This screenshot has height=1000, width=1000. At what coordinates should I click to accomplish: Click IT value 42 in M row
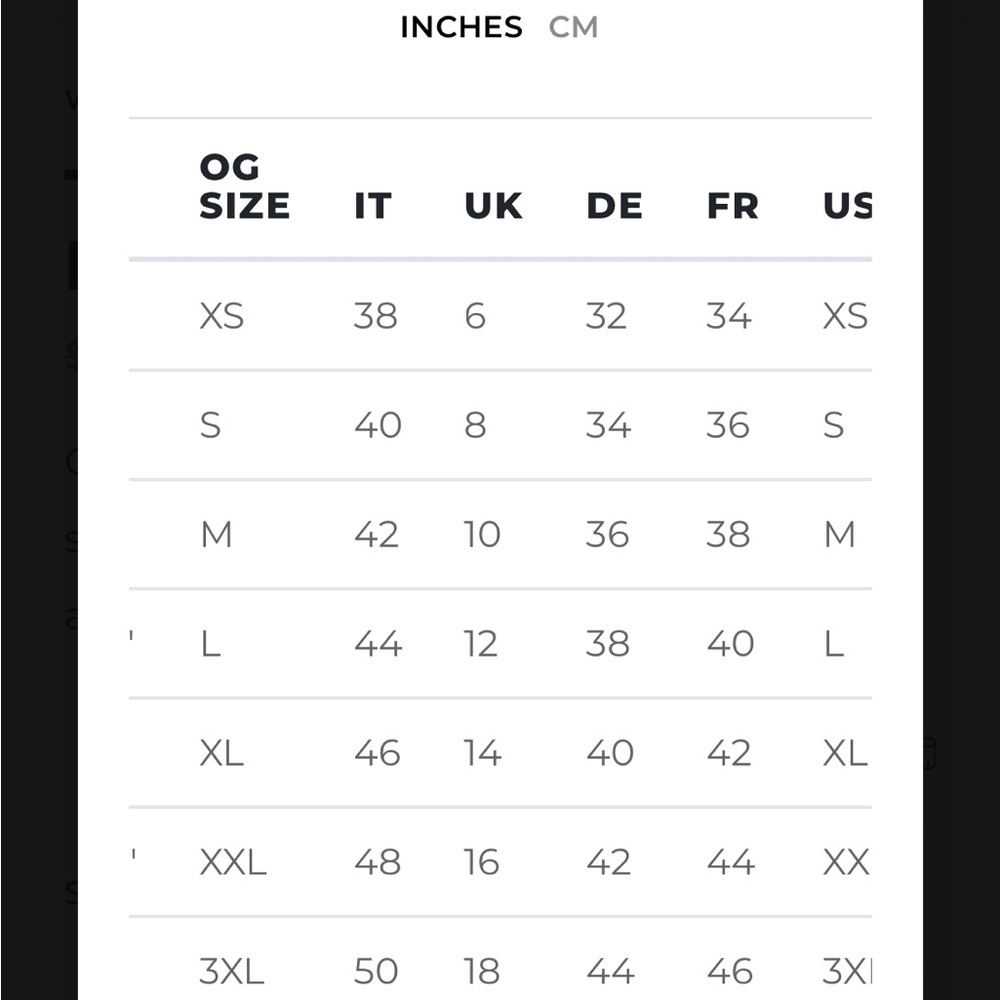point(376,534)
